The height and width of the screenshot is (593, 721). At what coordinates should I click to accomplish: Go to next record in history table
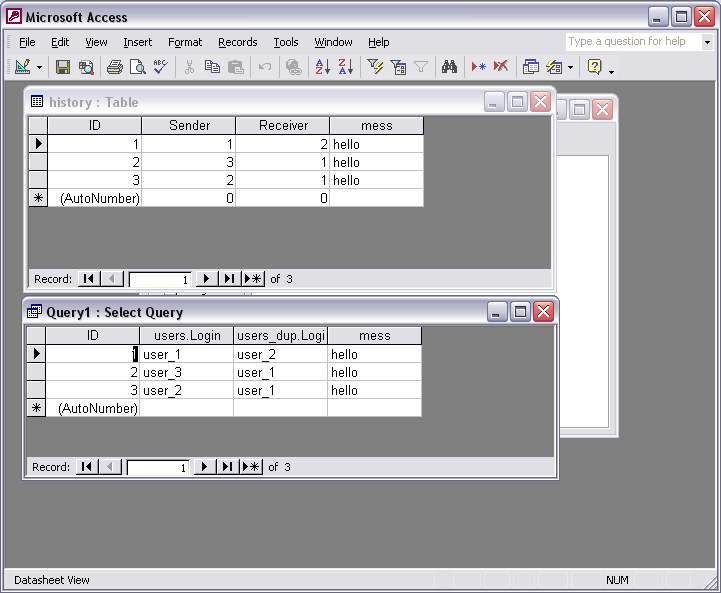[207, 279]
